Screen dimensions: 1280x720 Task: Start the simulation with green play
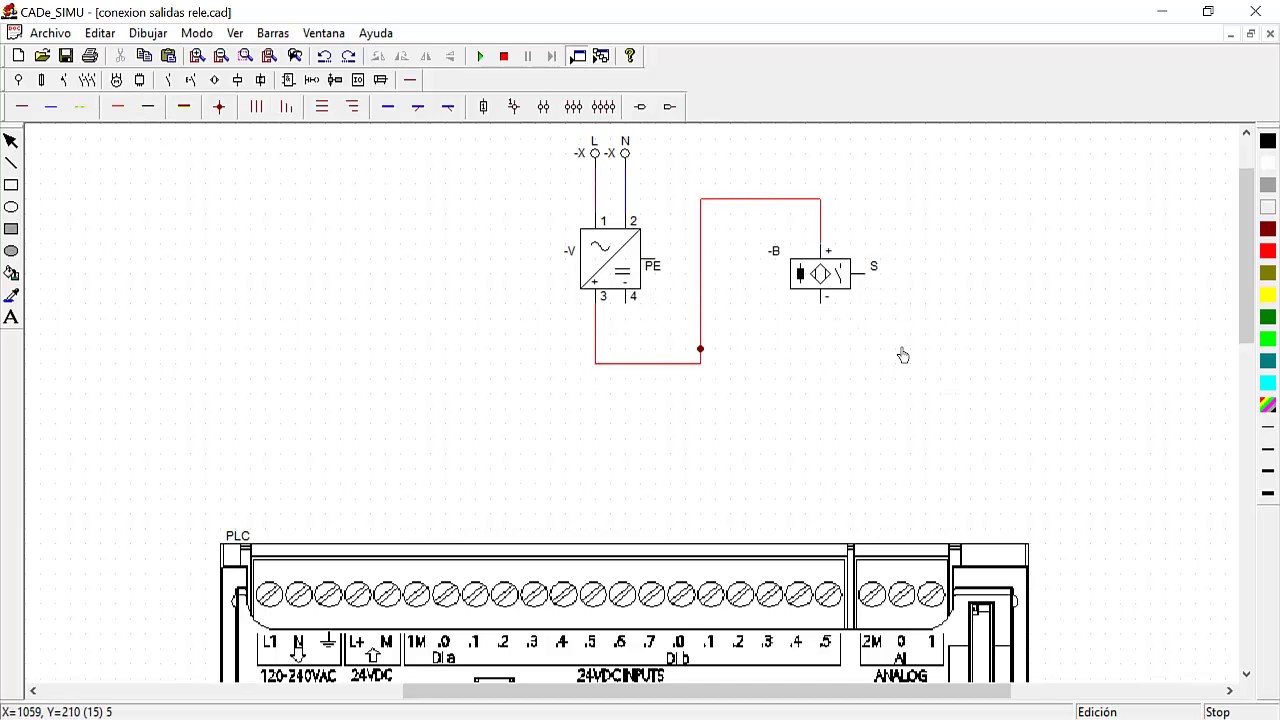point(480,56)
